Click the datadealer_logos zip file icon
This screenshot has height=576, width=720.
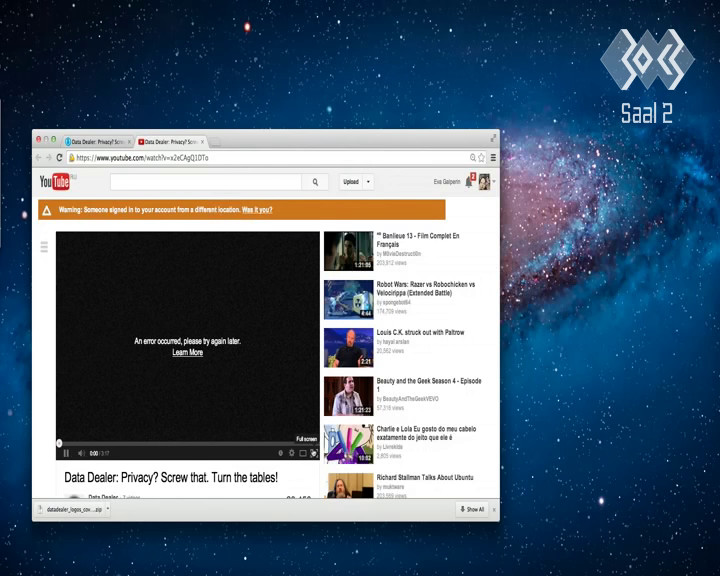click(x=40, y=509)
